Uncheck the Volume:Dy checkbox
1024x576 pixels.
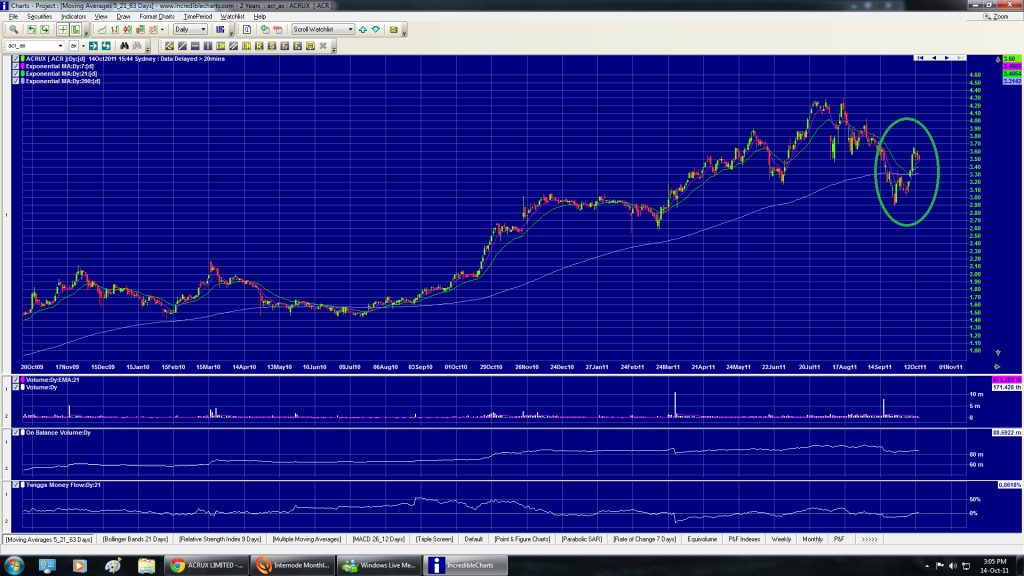16,387
